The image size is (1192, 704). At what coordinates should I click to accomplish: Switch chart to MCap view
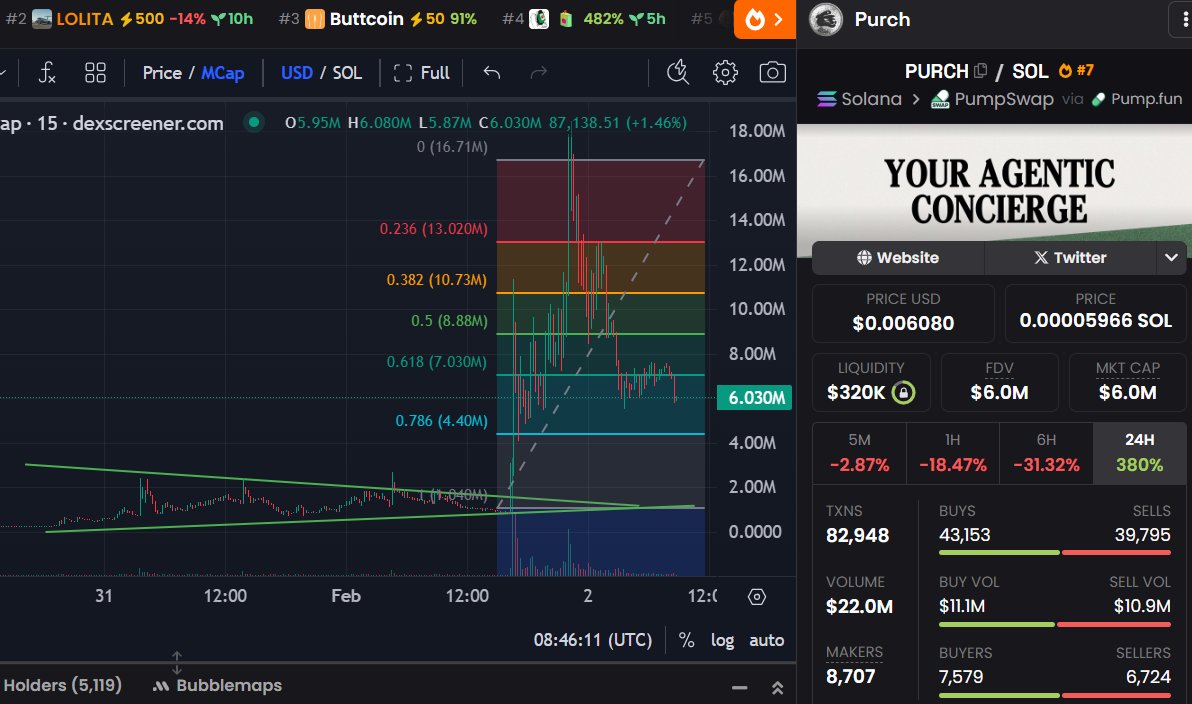coord(223,73)
